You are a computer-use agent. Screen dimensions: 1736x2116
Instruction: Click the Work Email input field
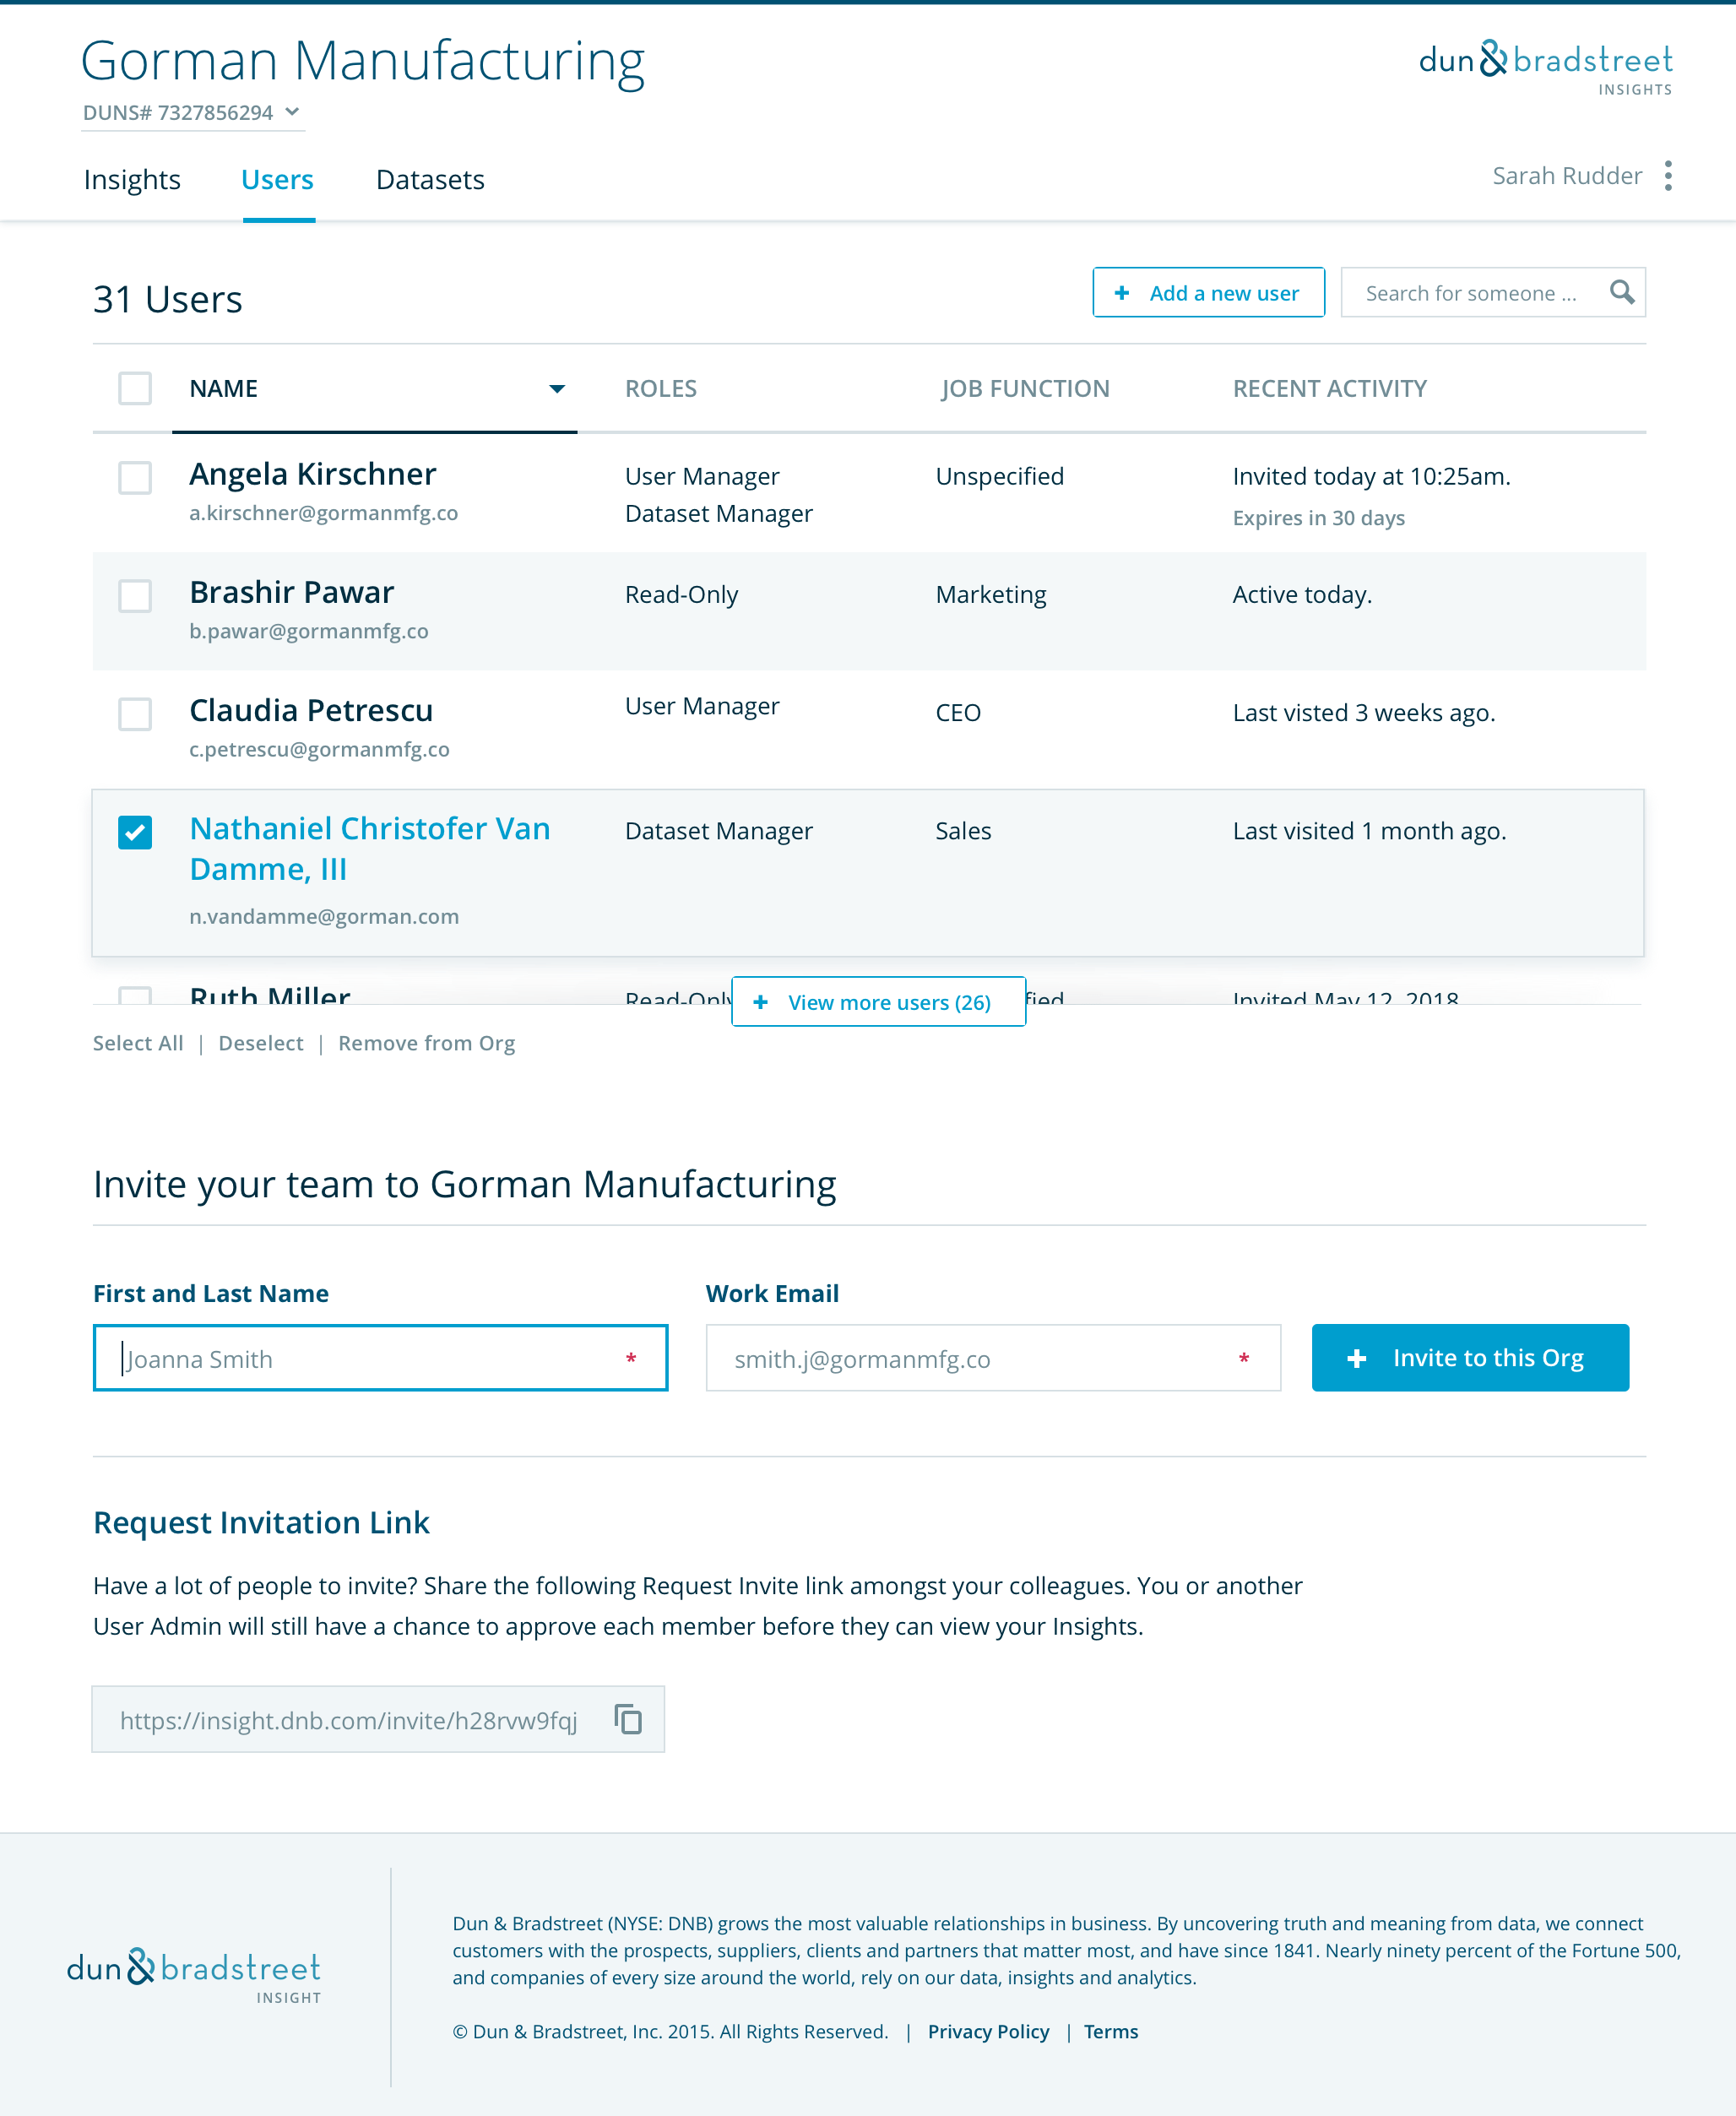coord(993,1357)
